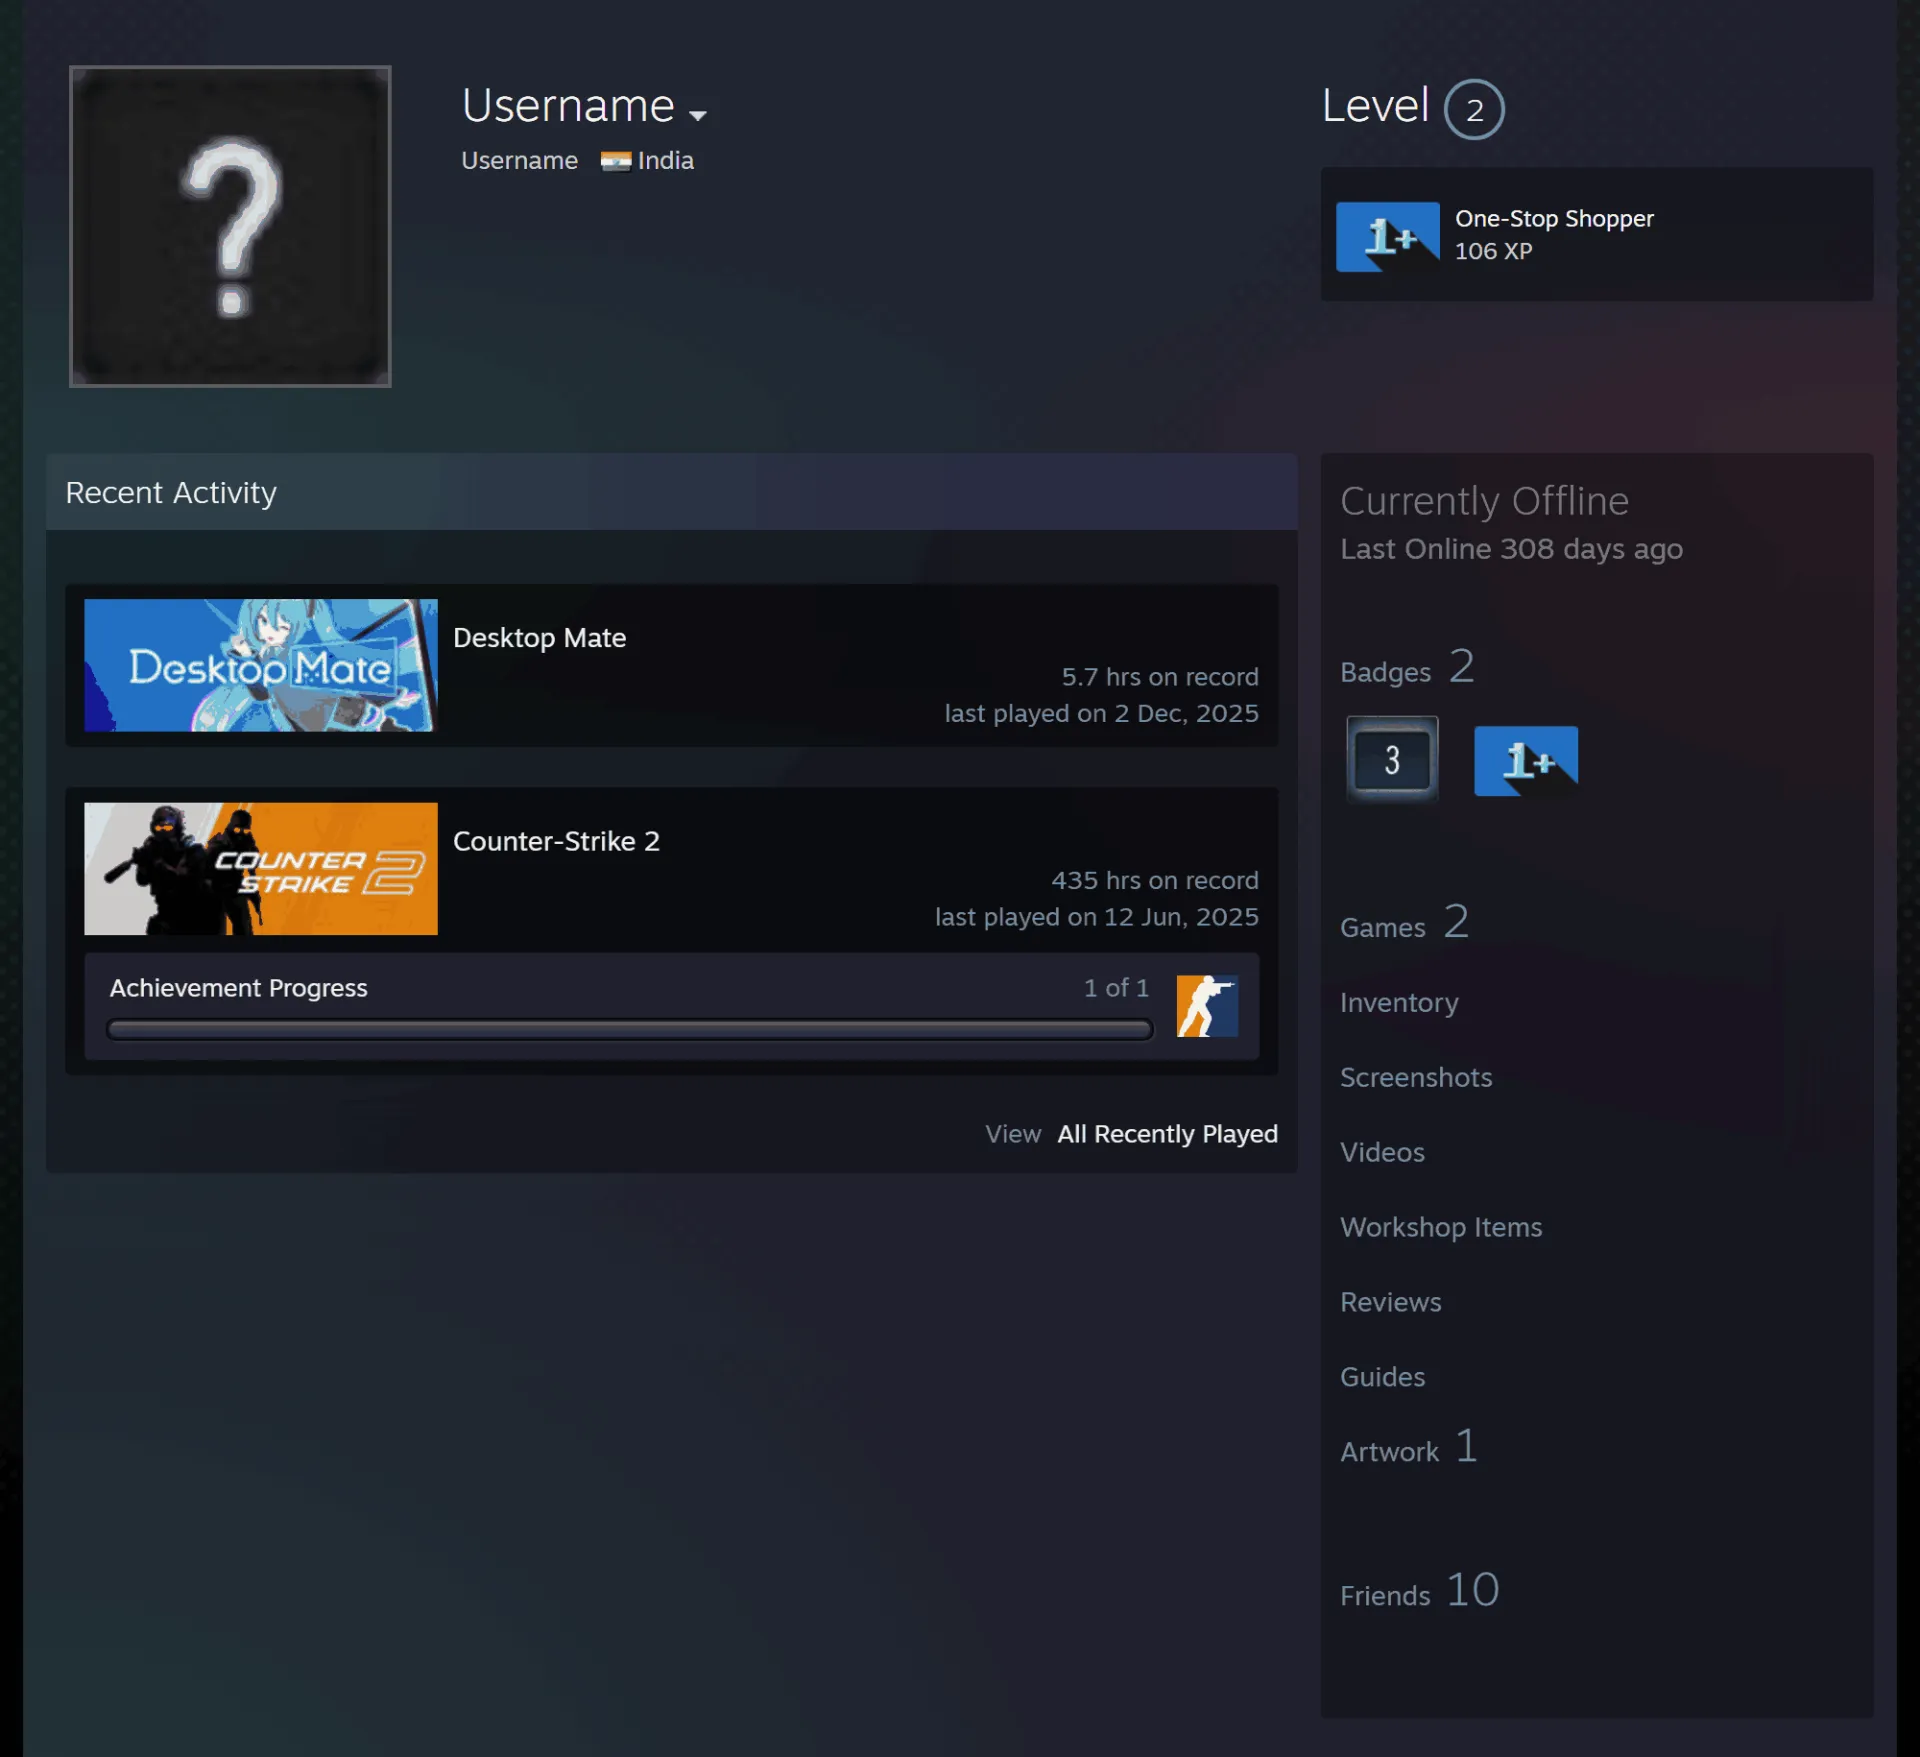Open the Artwork link
This screenshot has height=1757, width=1920.
click(x=1408, y=1448)
